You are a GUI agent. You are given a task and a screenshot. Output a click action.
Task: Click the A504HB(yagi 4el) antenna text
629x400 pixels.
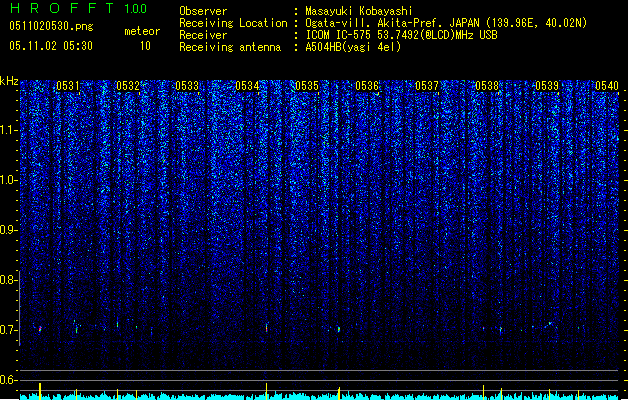[353, 47]
